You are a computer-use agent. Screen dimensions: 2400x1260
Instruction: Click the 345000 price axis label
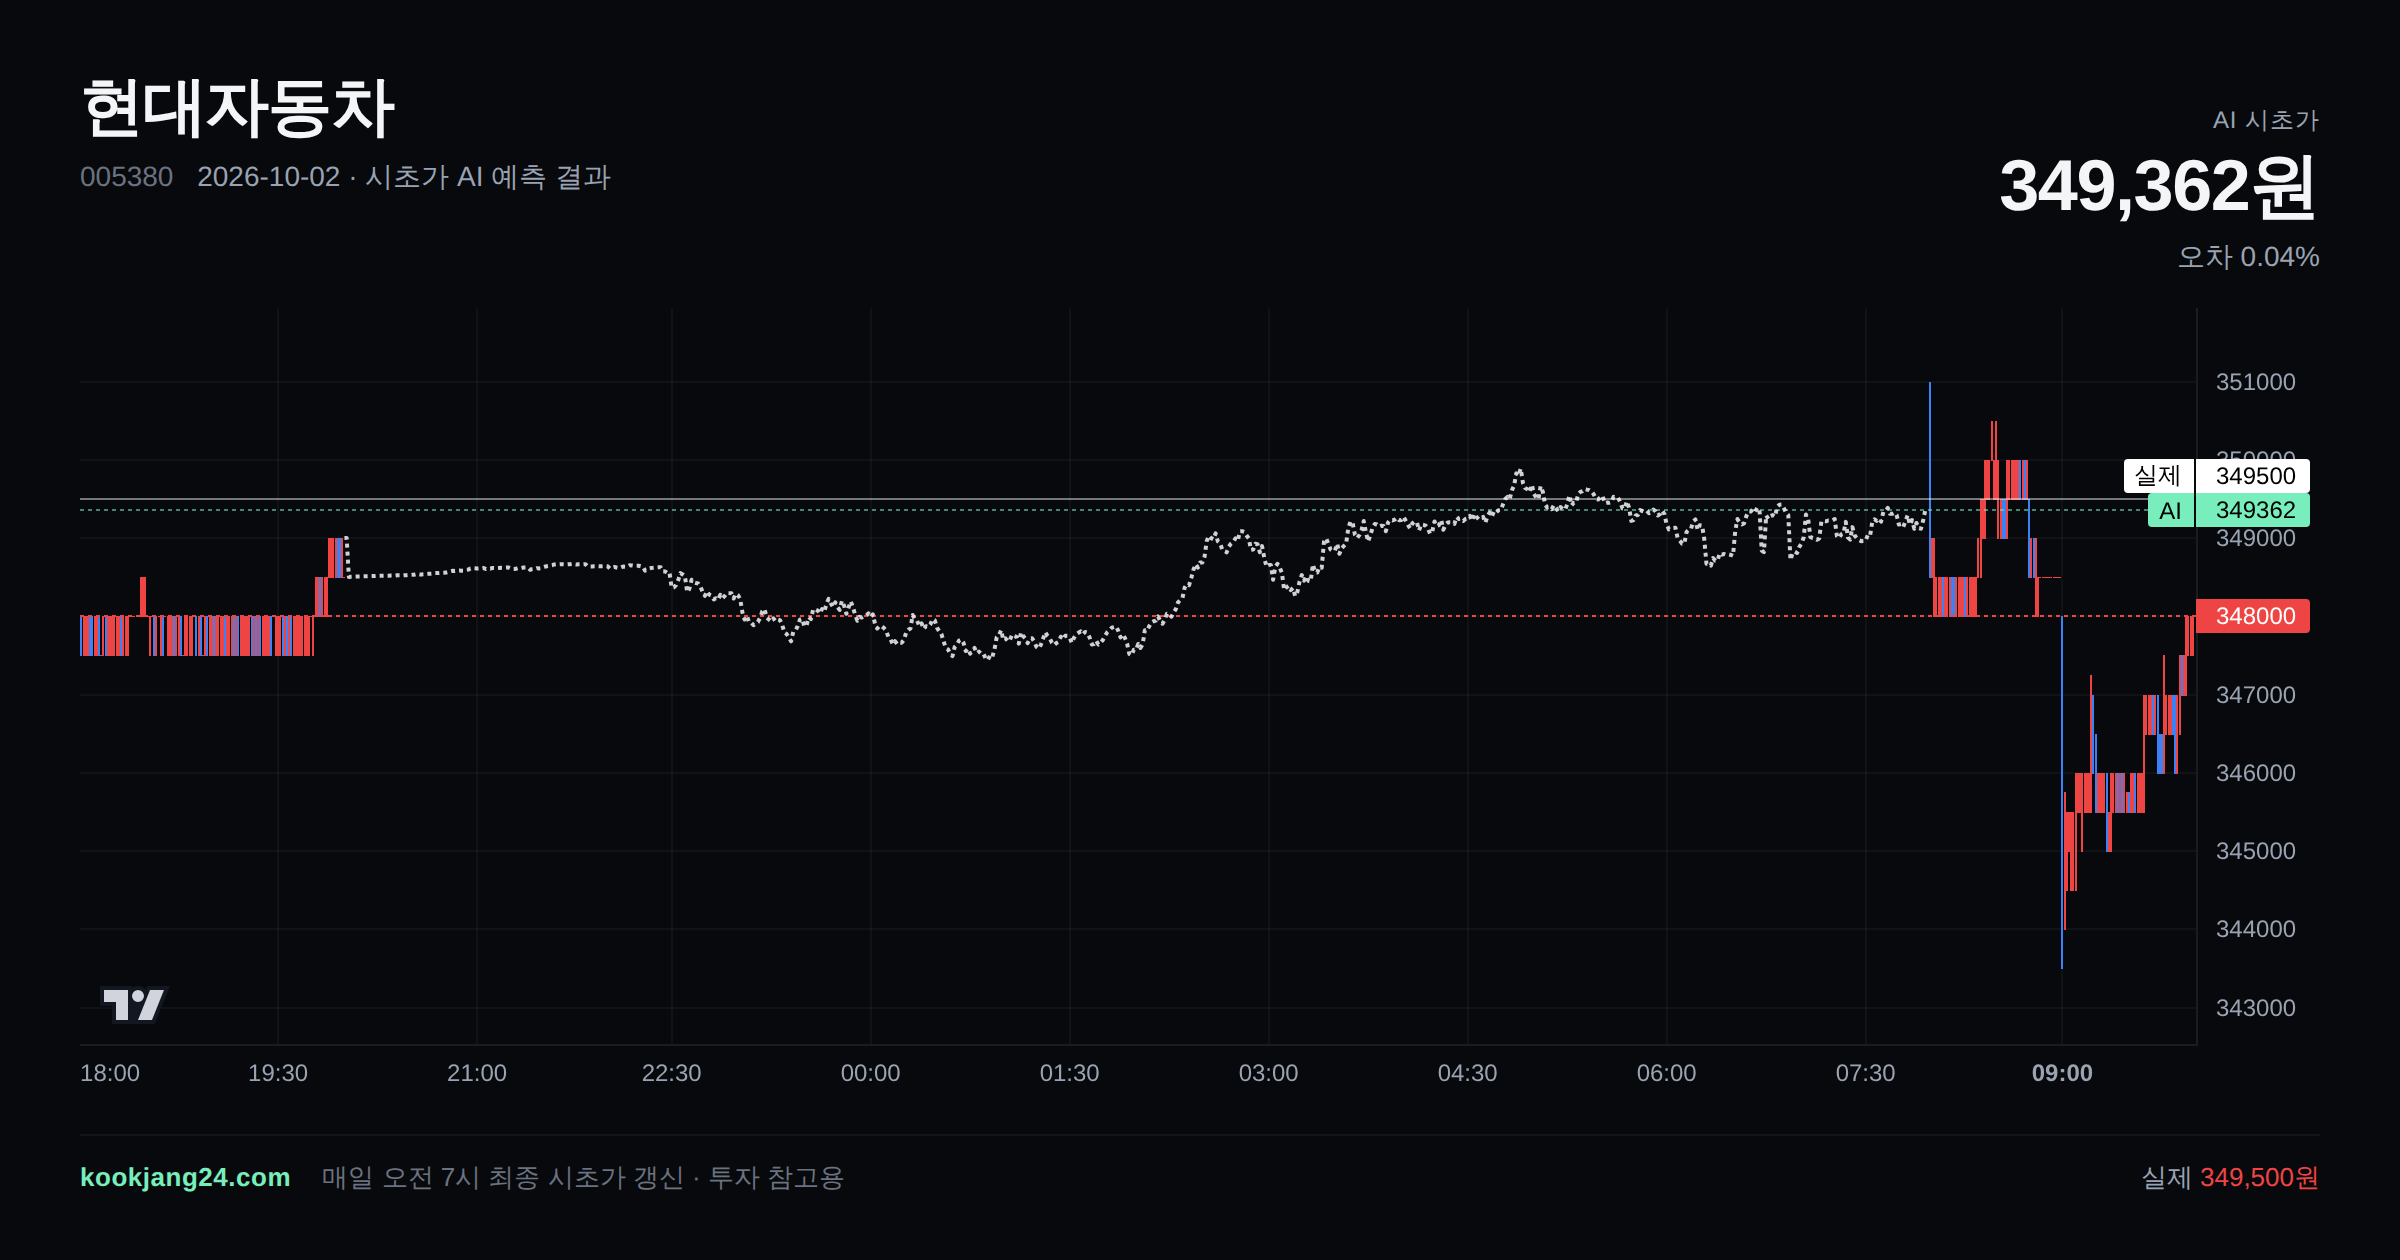[2256, 851]
